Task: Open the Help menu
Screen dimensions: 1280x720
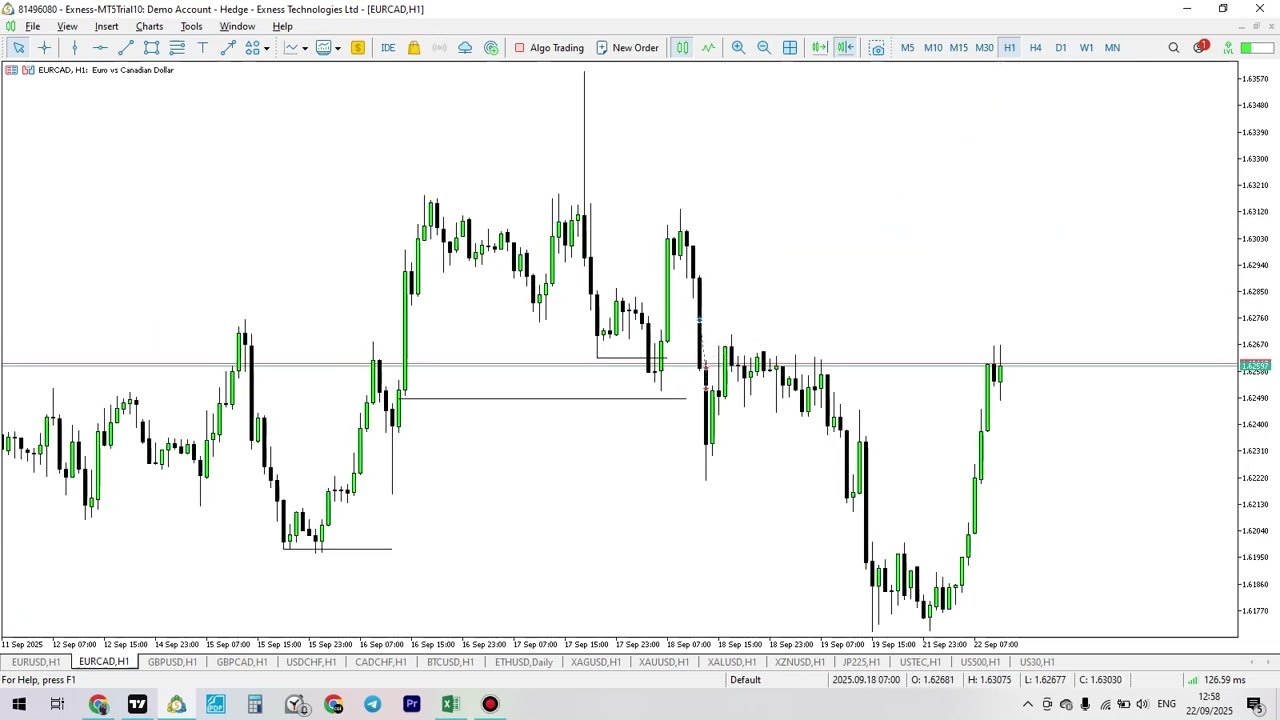Action: click(283, 26)
